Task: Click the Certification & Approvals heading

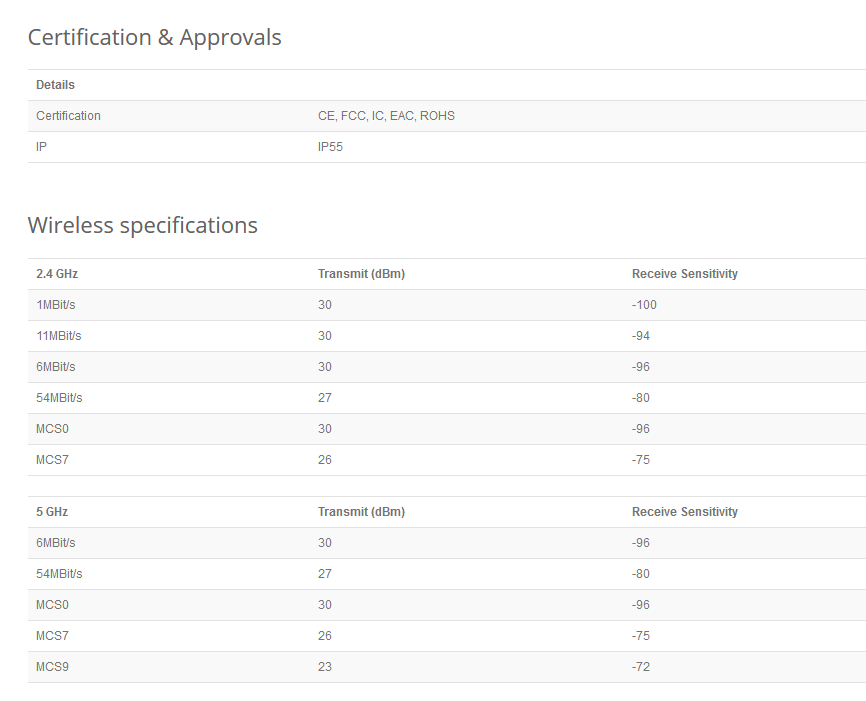Action: (154, 38)
